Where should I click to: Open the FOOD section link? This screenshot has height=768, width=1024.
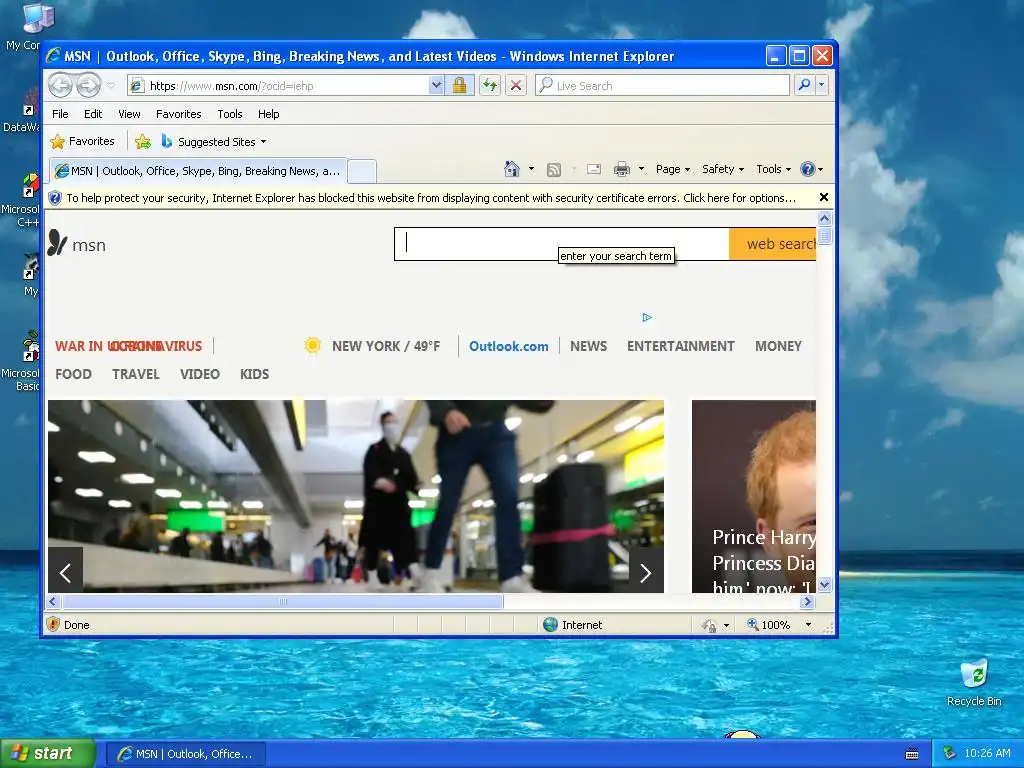pyautogui.click(x=73, y=374)
